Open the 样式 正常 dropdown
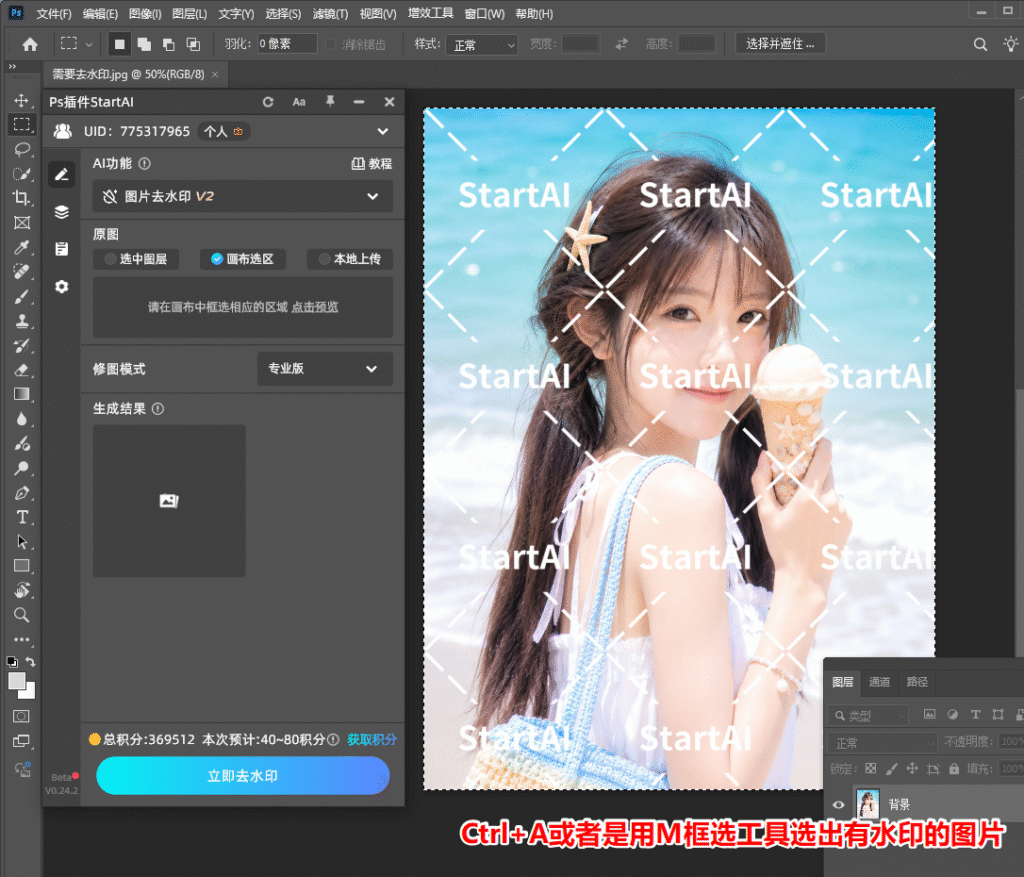 point(482,45)
